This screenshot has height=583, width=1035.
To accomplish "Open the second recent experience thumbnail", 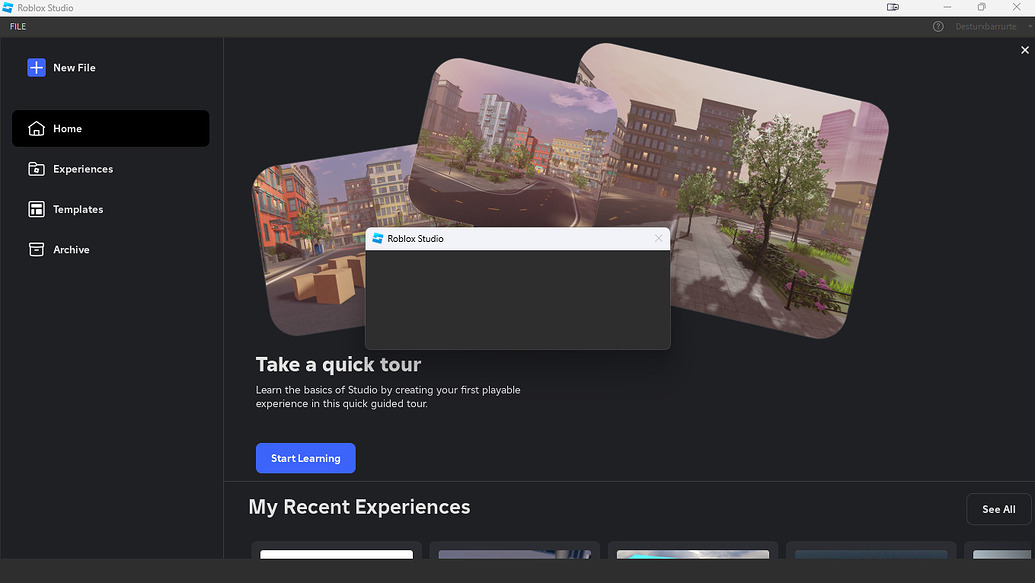I will coord(514,560).
